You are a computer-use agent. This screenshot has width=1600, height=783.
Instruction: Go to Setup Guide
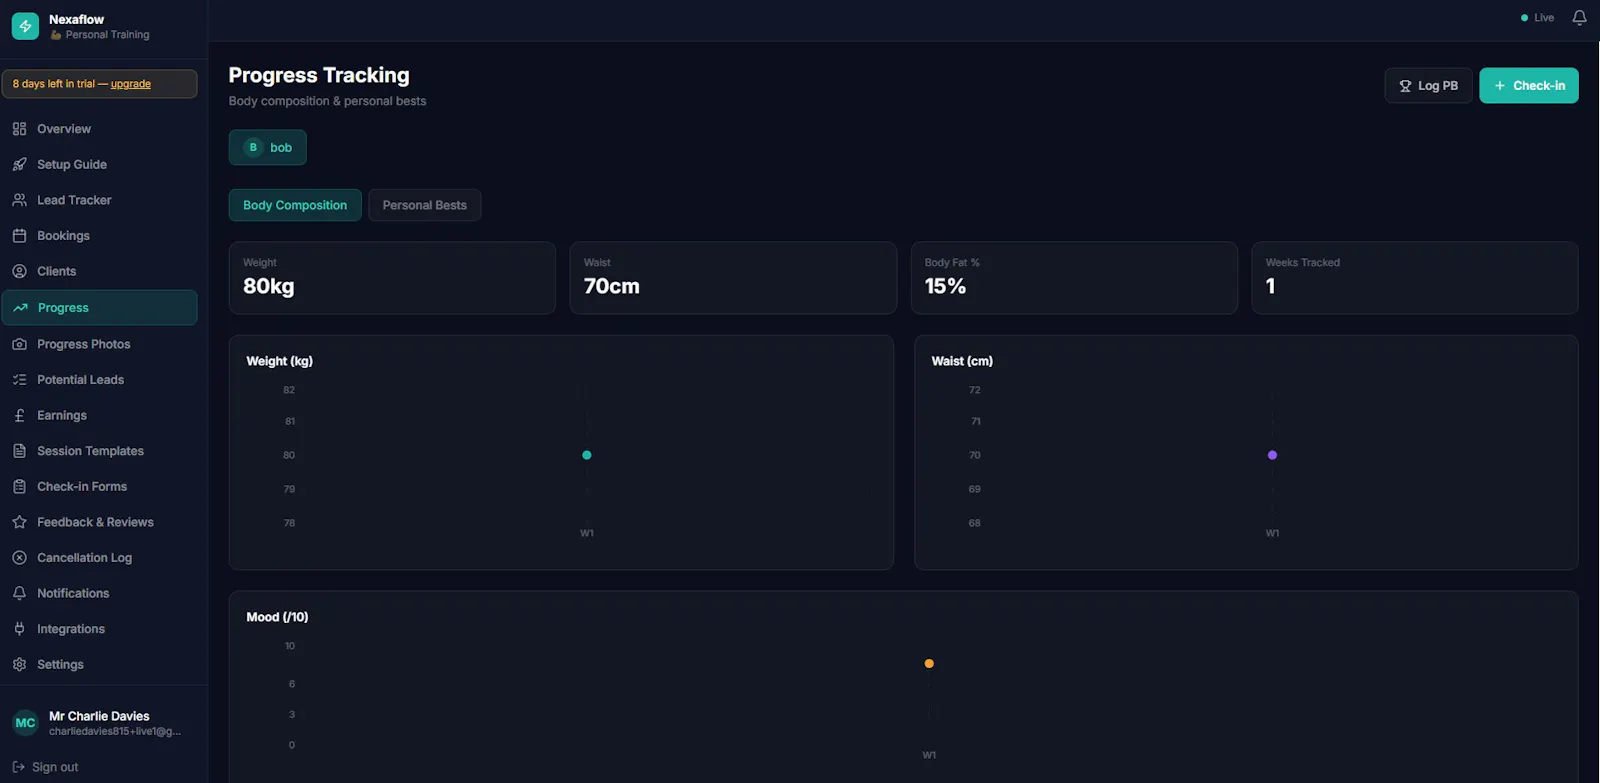pos(100,164)
